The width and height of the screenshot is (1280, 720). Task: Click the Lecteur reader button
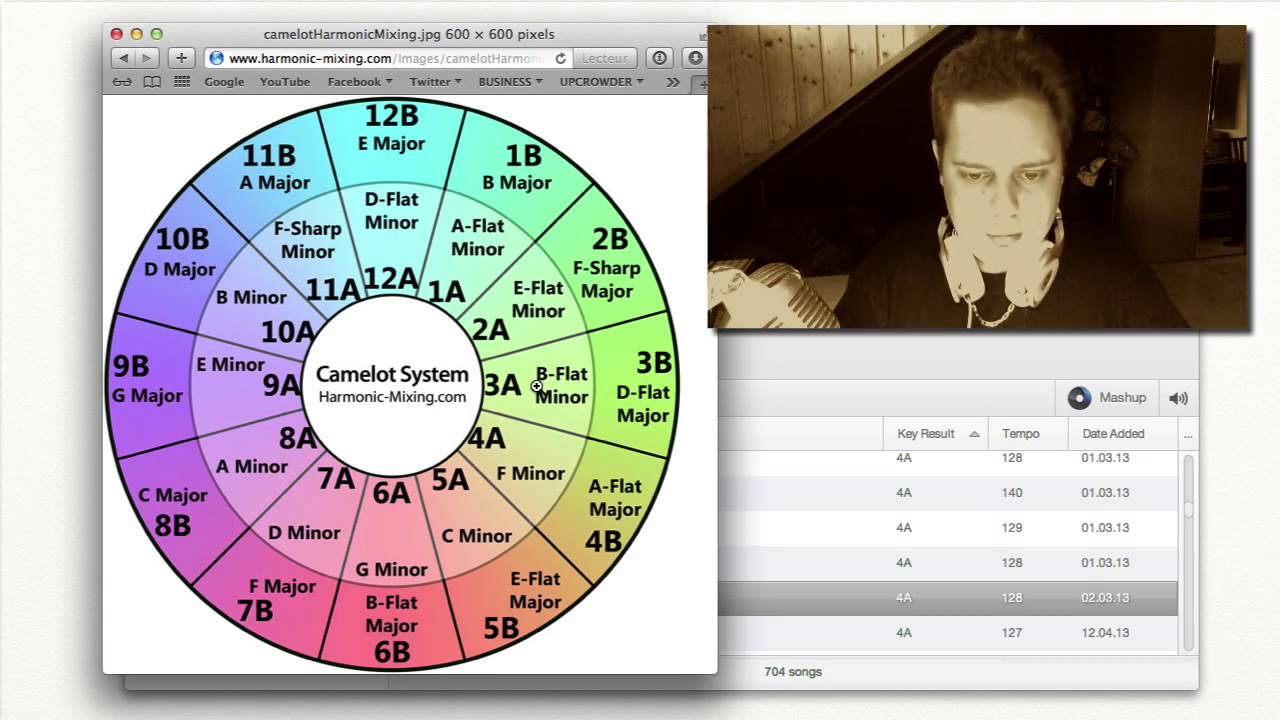pos(605,58)
